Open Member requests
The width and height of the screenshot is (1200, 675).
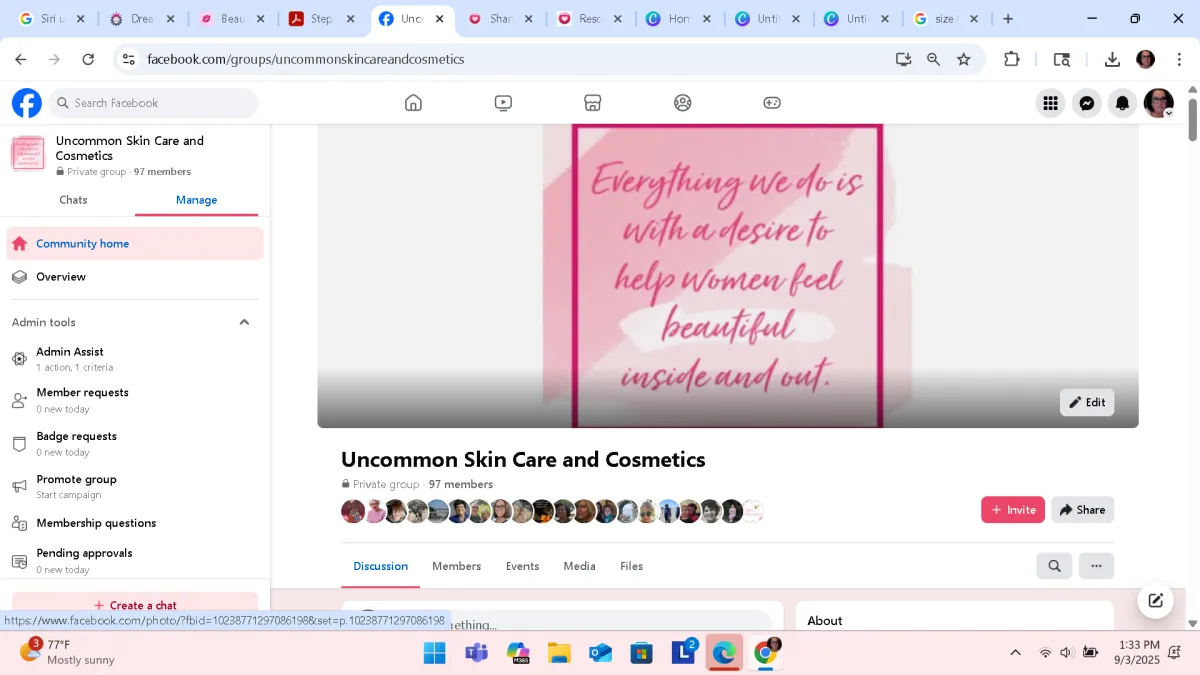[x=135, y=400]
